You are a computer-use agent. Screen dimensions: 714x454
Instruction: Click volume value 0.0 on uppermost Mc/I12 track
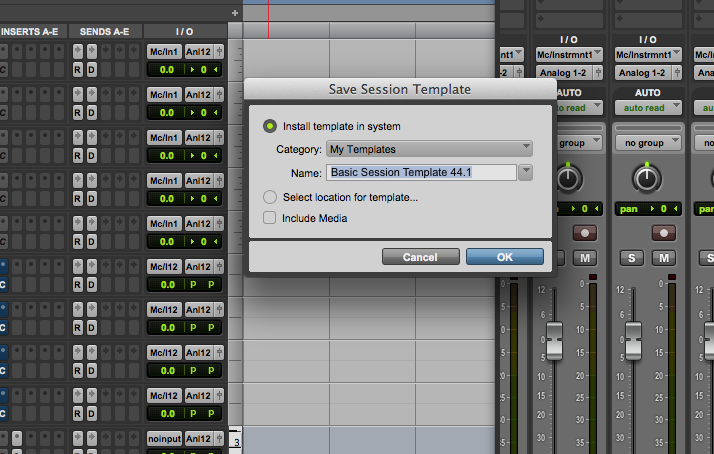pyautogui.click(x=167, y=285)
